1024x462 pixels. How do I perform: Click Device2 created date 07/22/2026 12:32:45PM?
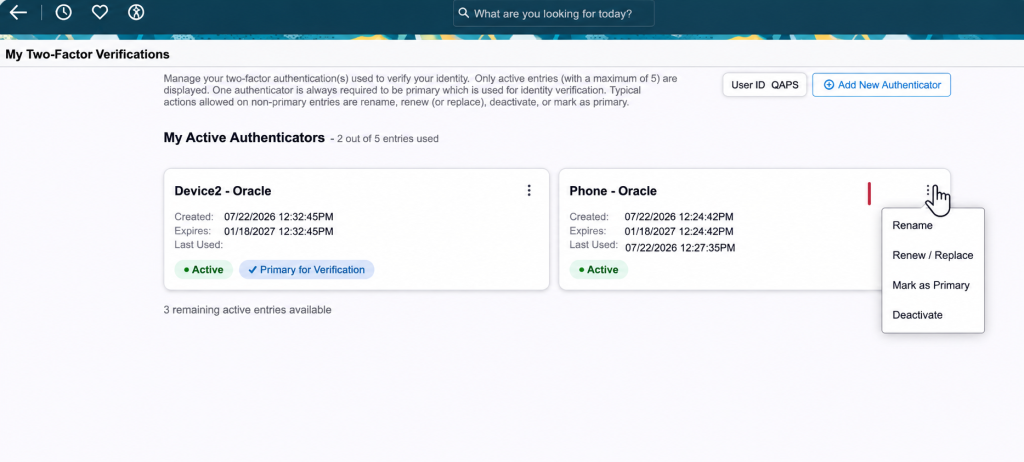tap(279, 217)
